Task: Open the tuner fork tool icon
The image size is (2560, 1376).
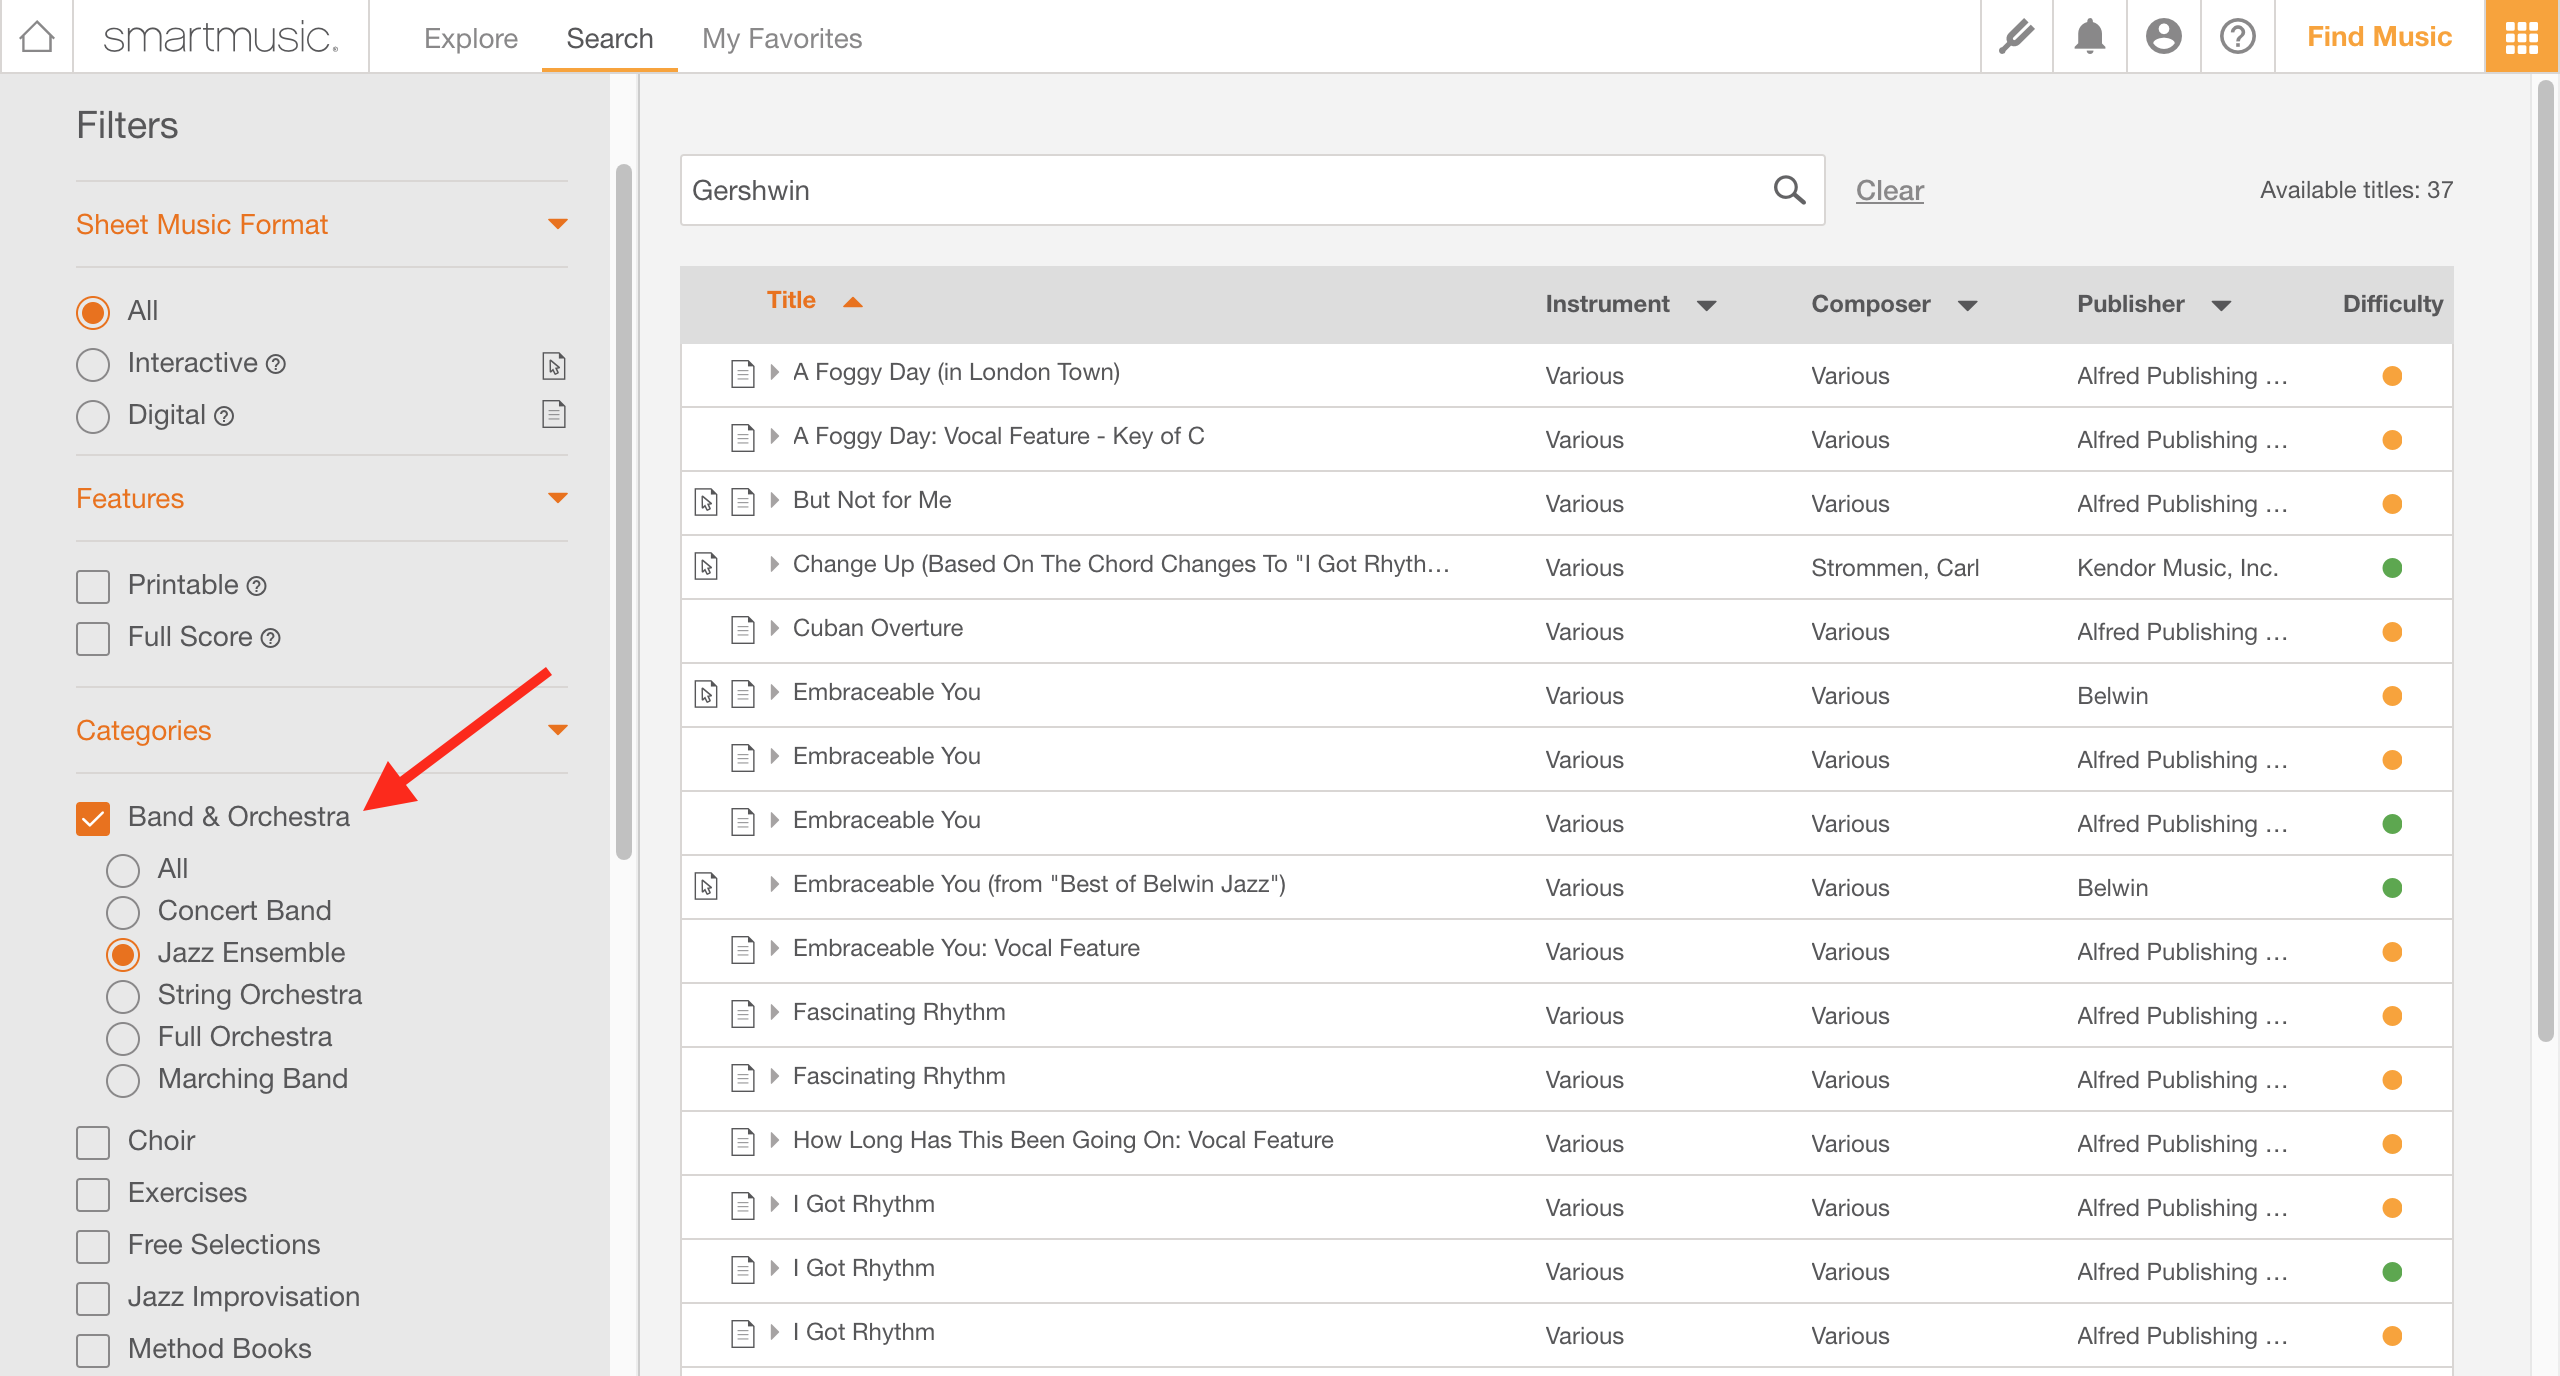Action: pos(2016,37)
